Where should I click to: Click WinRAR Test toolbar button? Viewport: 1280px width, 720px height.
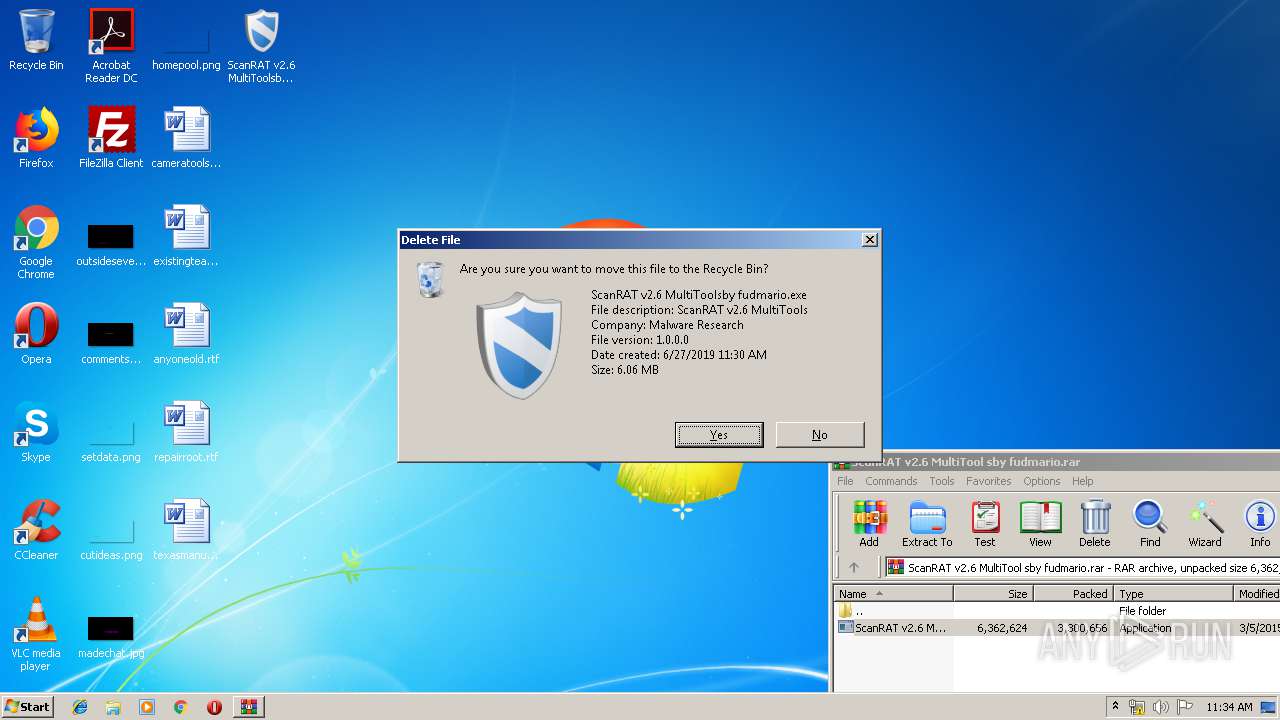click(x=985, y=524)
